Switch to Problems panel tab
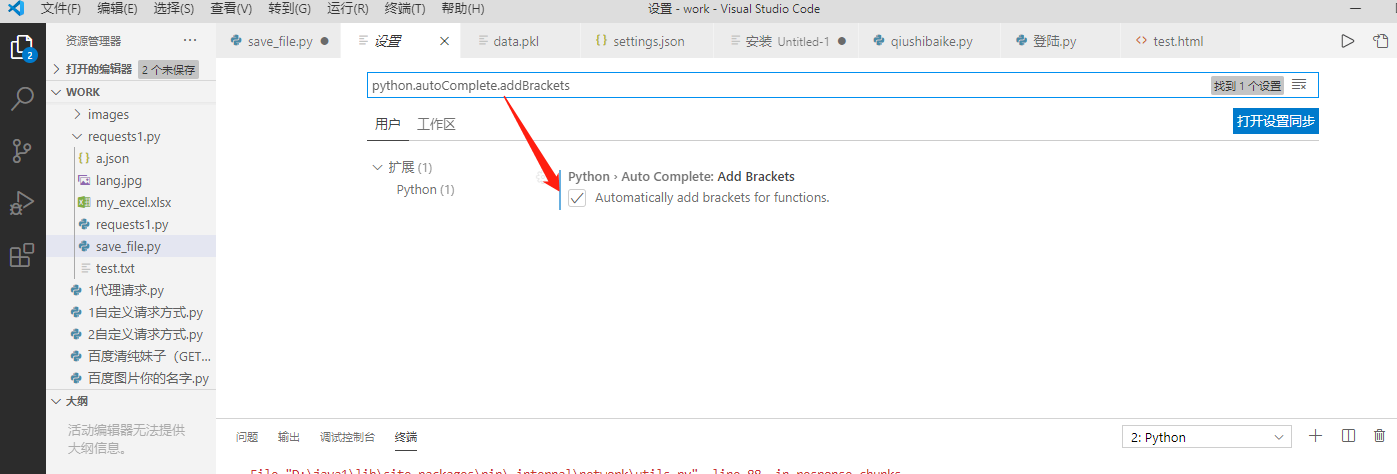 coord(247,437)
